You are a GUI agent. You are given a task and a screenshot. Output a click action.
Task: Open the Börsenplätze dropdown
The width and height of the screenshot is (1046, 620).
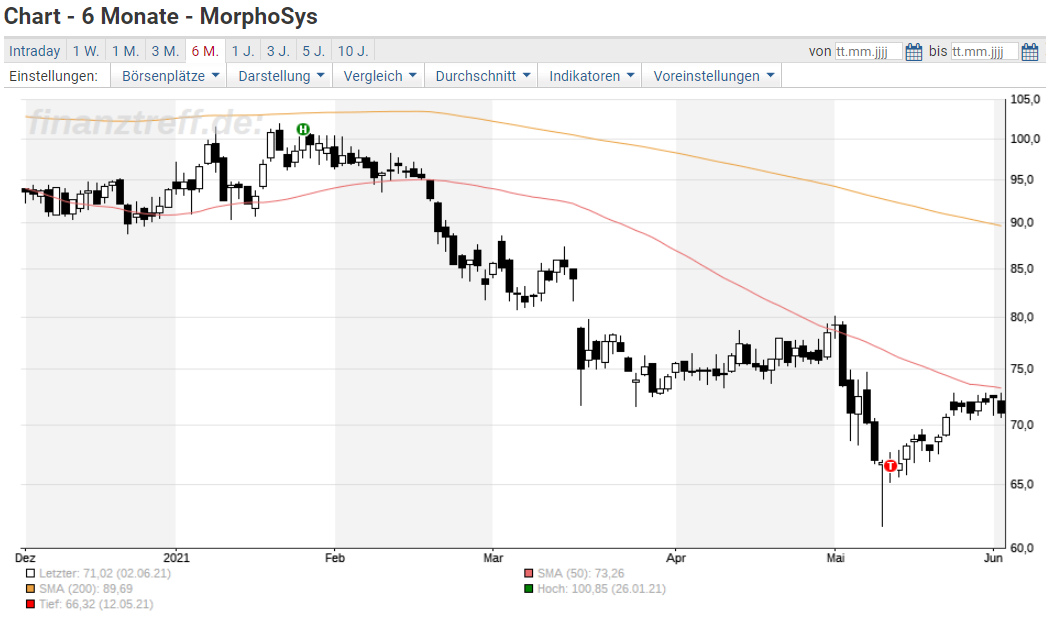(169, 76)
